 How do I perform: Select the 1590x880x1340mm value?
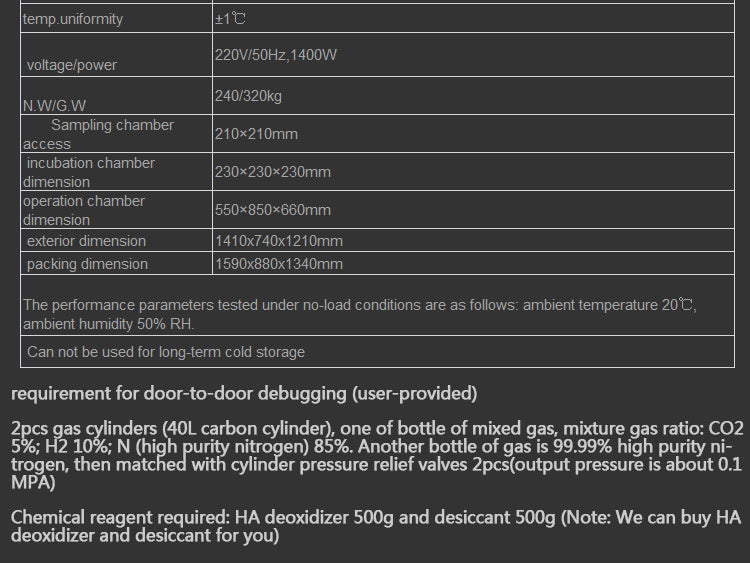pos(279,264)
